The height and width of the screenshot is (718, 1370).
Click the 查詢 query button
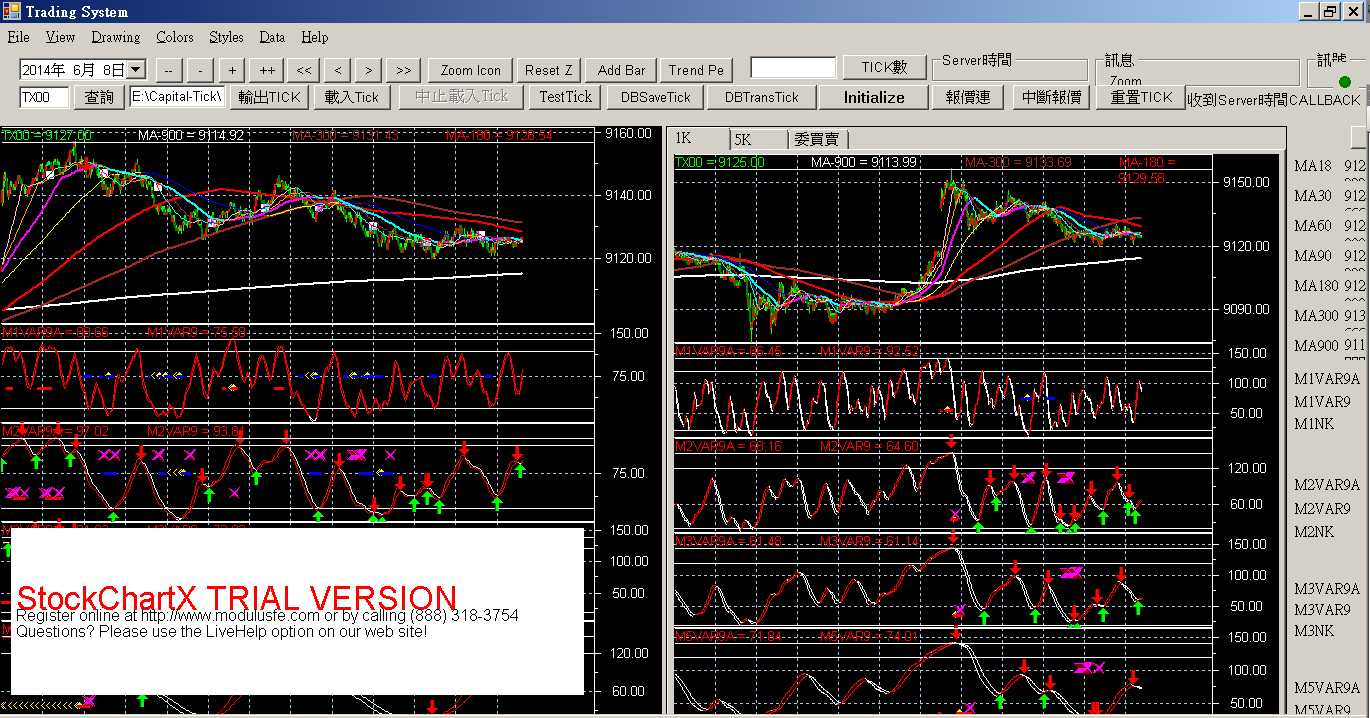pyautogui.click(x=99, y=97)
